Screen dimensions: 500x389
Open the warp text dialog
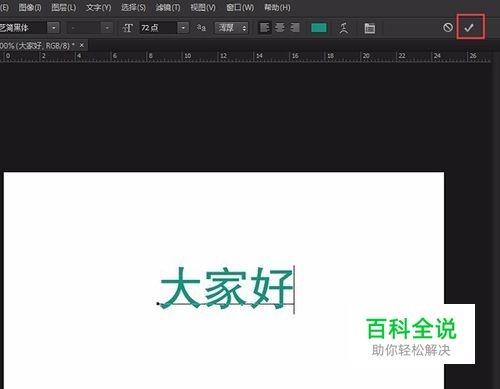tap(344, 28)
